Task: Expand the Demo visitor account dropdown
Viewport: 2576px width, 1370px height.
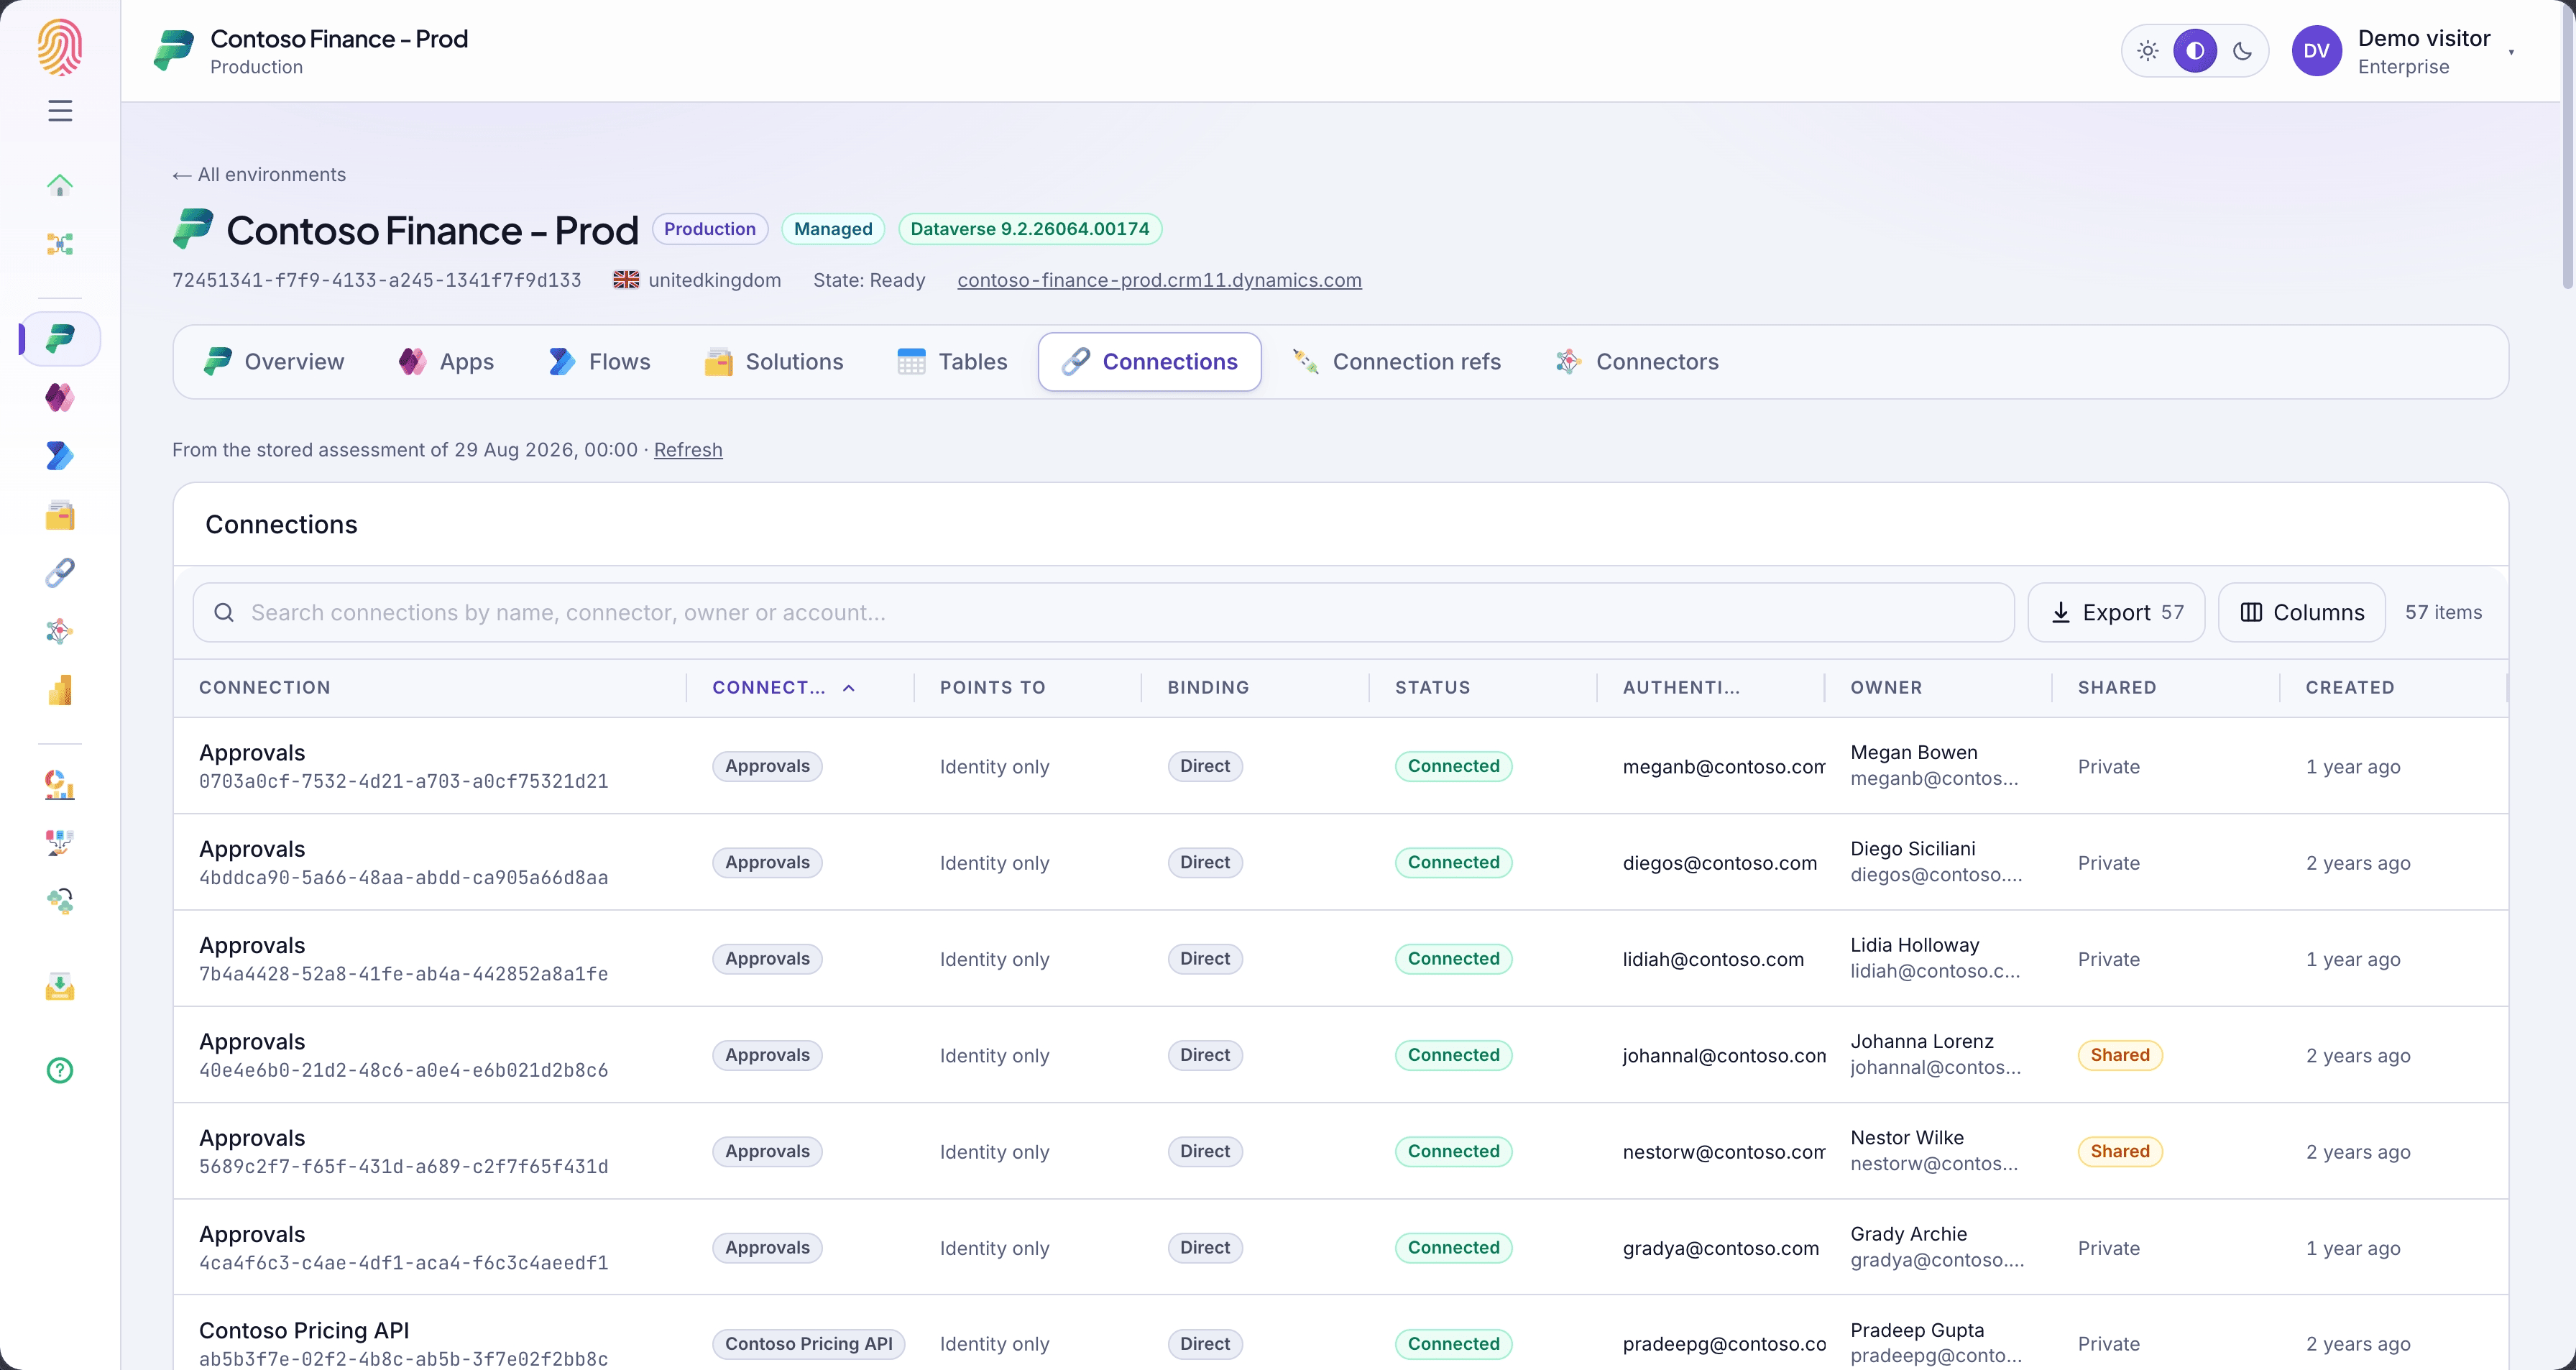Action: pos(2404,51)
